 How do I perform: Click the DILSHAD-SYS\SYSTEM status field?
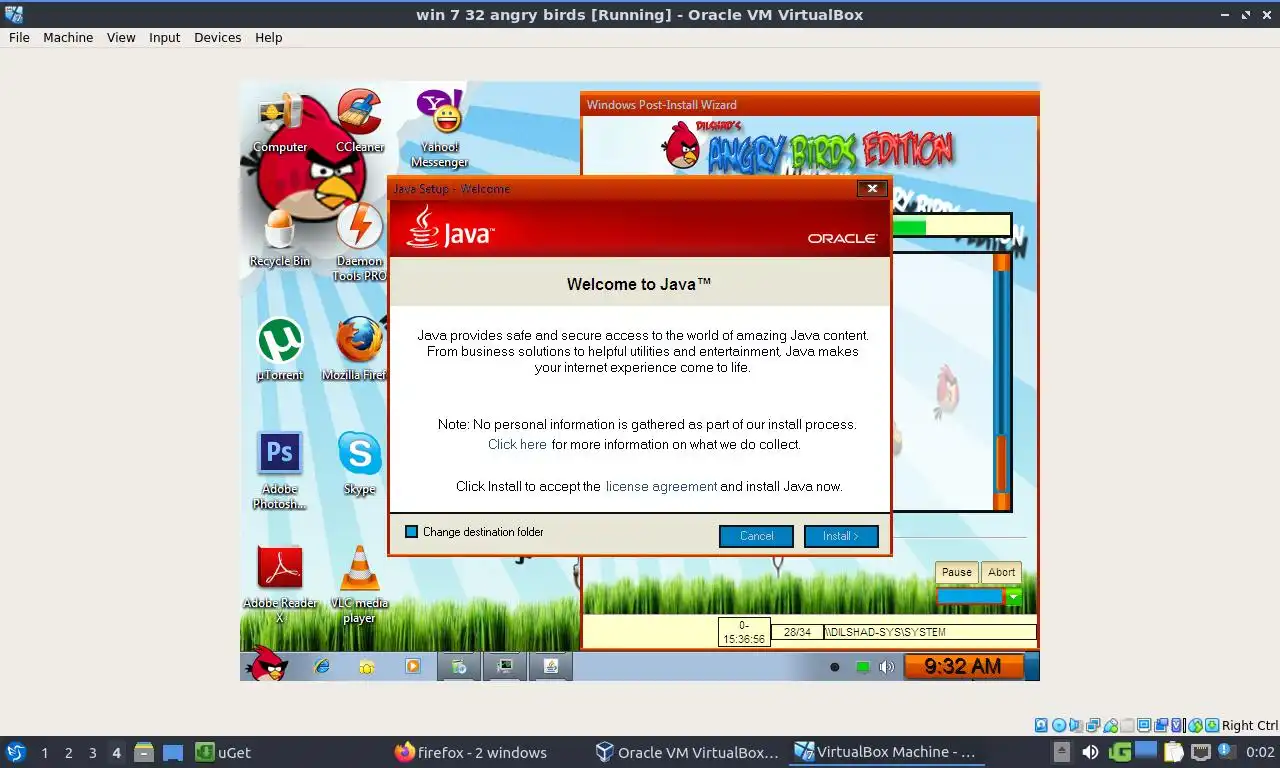pos(929,632)
